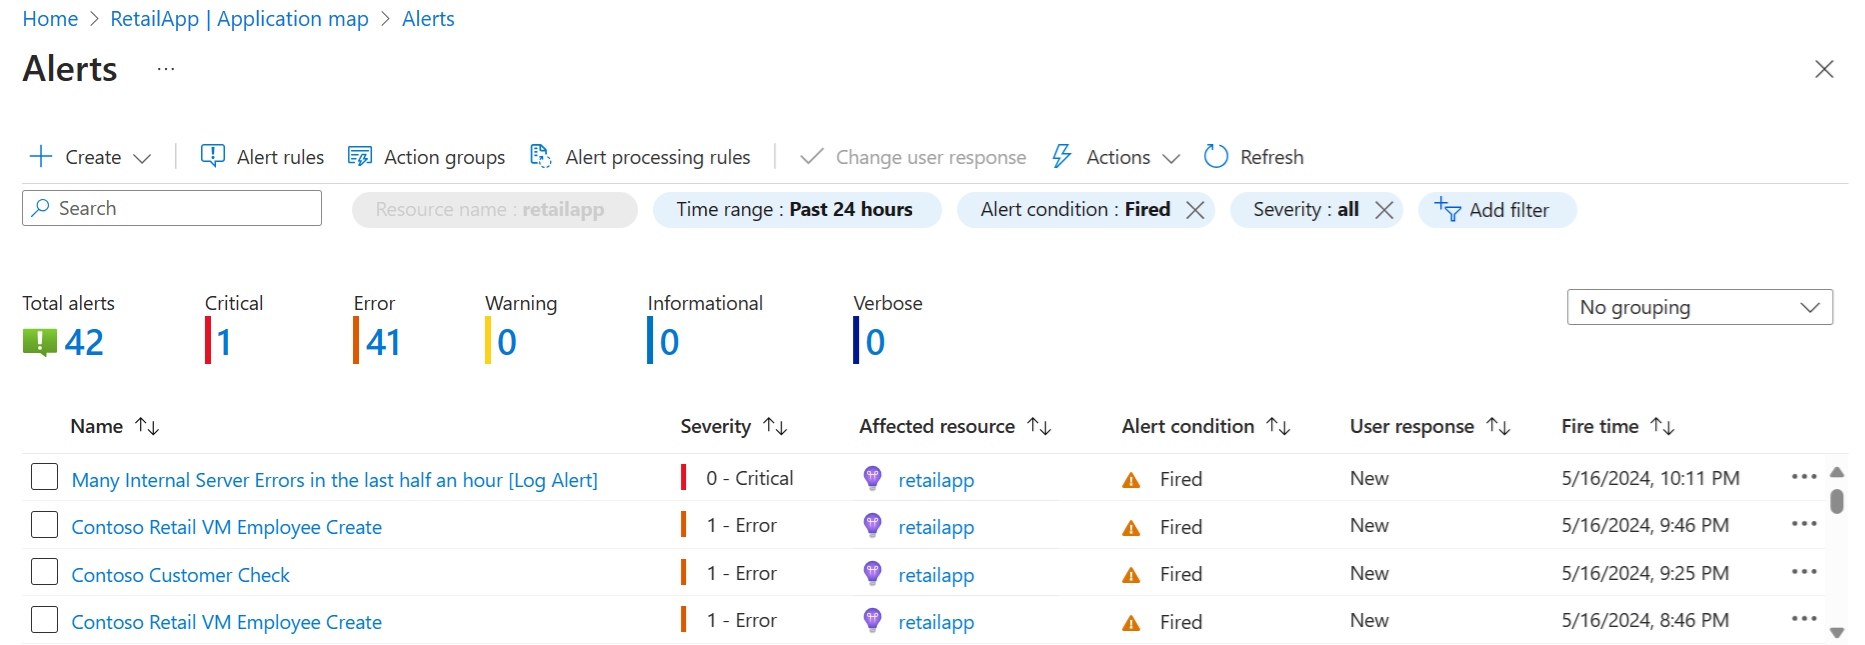1865x645 pixels.
Task: Click the Add filter icon
Action: click(x=1447, y=210)
